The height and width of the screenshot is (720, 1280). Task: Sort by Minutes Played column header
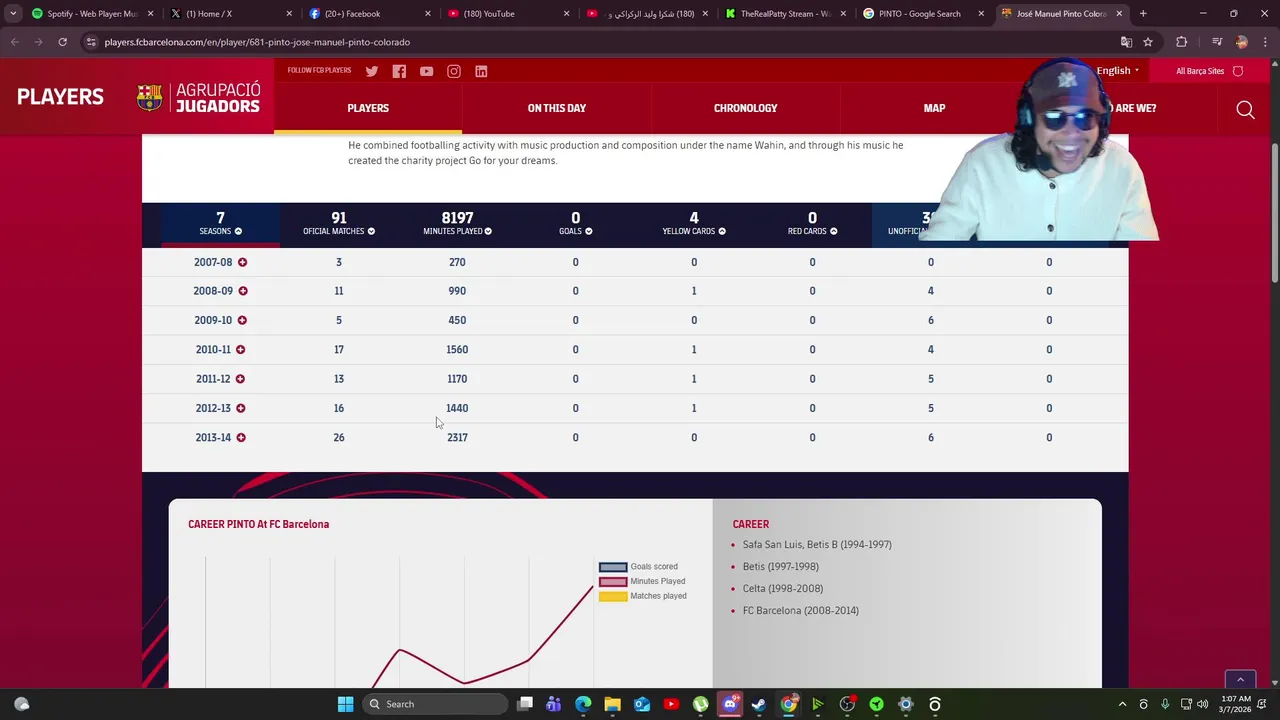(457, 223)
